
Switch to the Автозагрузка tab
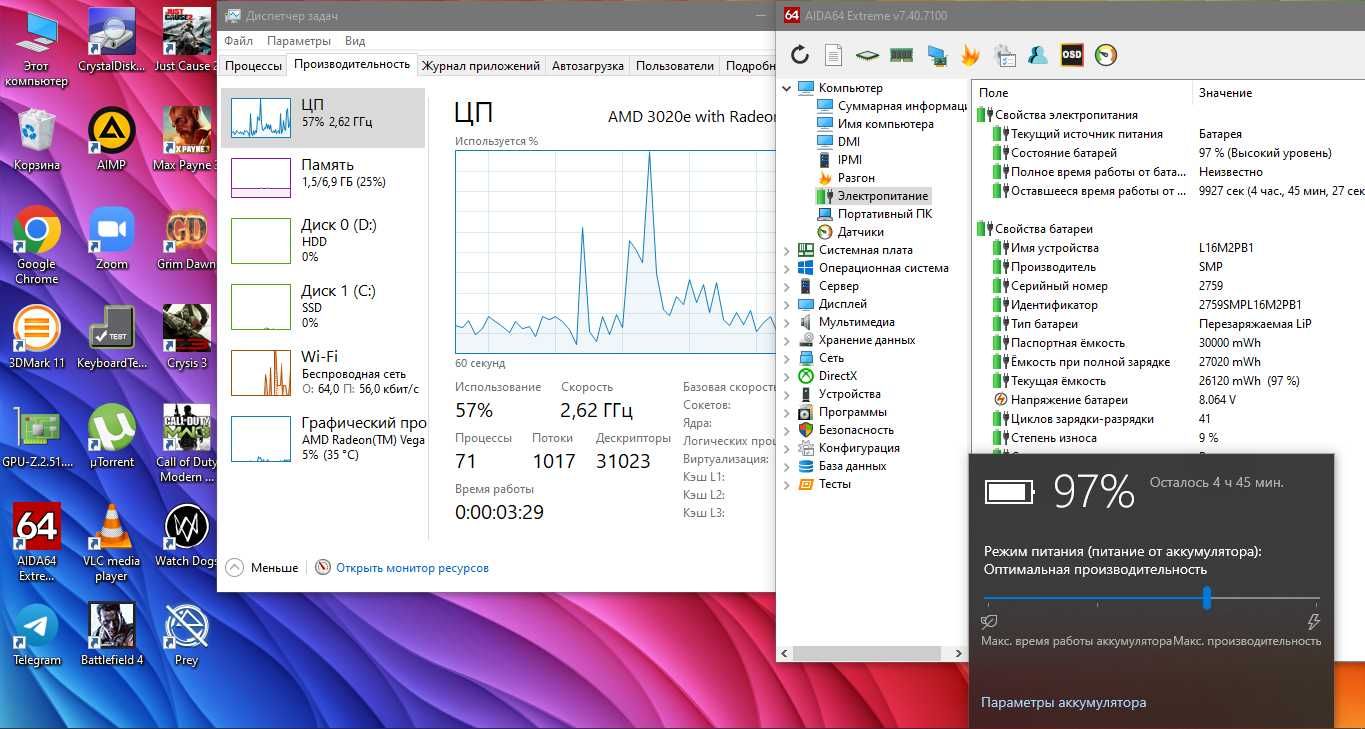(x=588, y=66)
